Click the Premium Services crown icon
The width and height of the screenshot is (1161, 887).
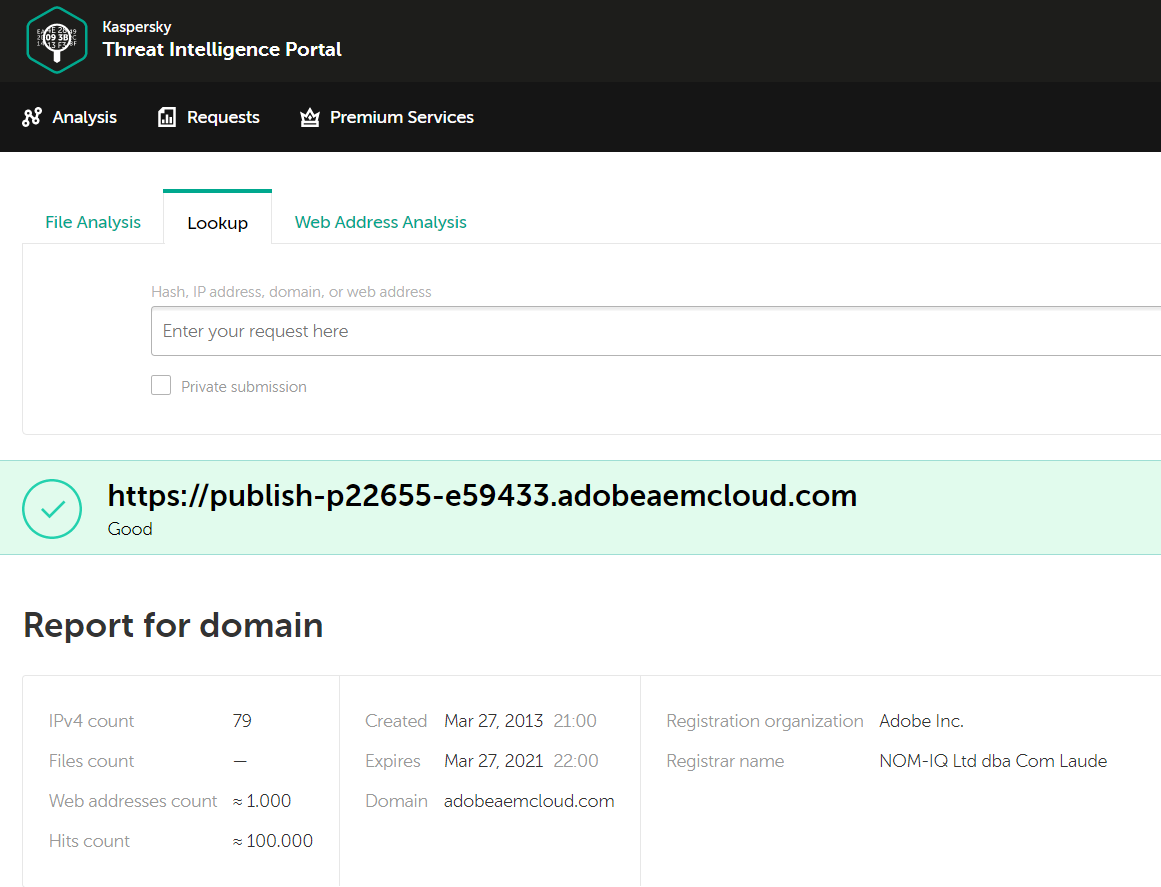pyautogui.click(x=310, y=117)
